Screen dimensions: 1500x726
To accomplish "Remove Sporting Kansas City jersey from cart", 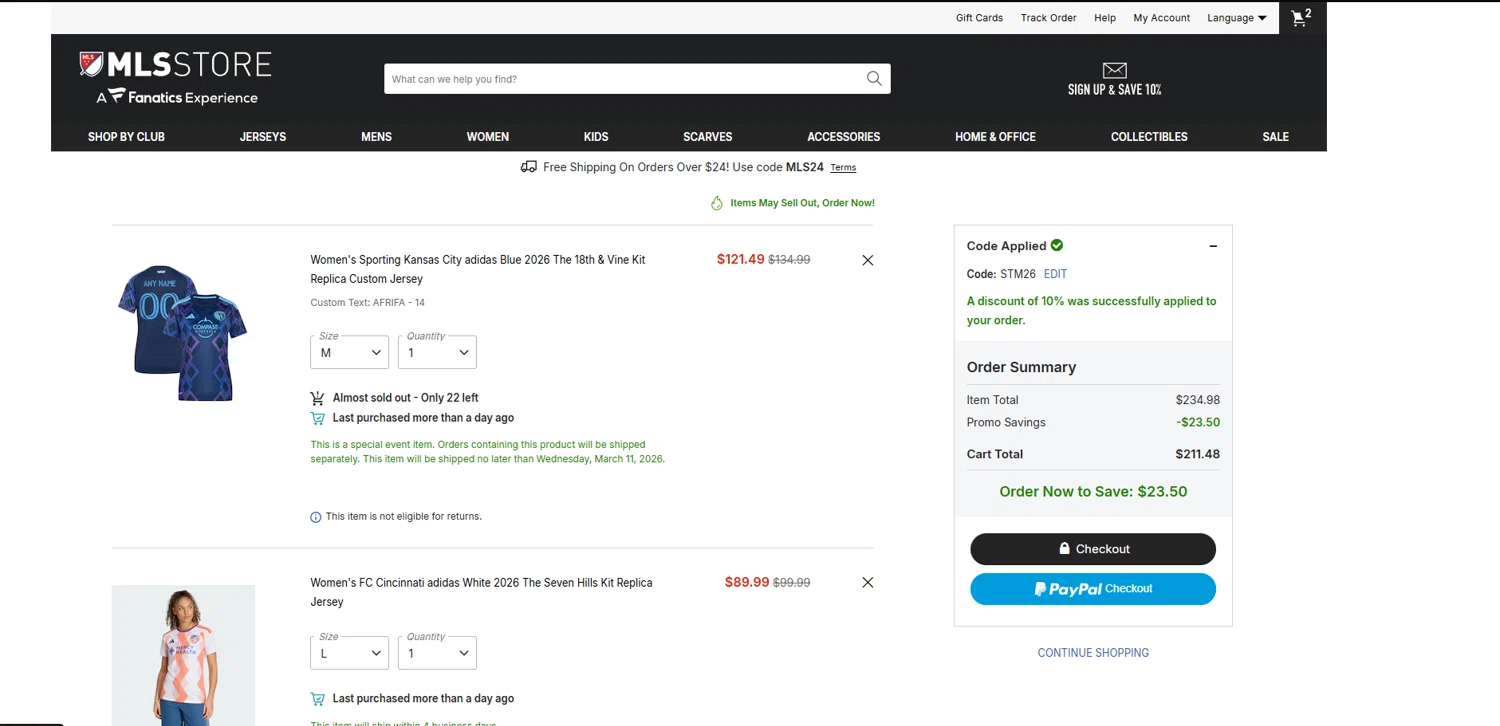I will 867,260.
